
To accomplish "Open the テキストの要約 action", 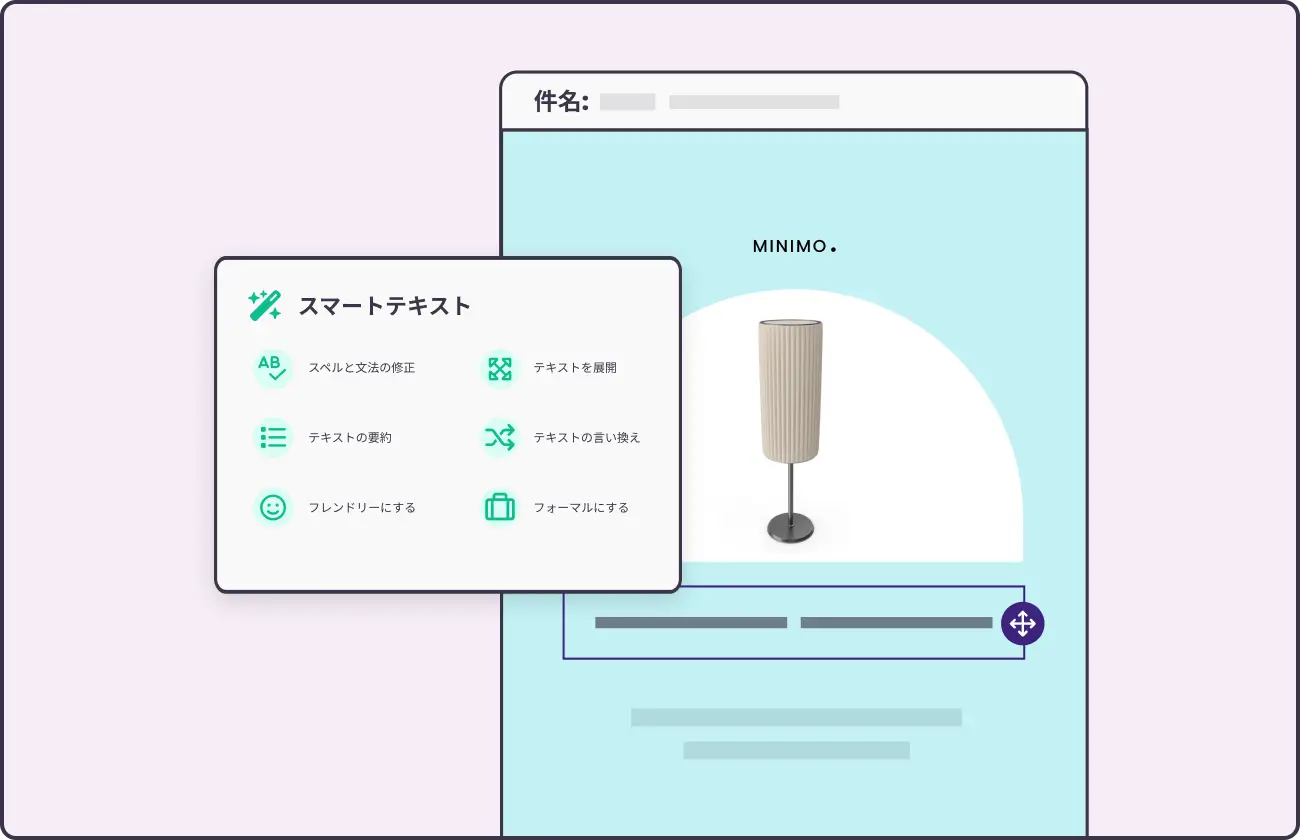I will pyautogui.click(x=350, y=437).
